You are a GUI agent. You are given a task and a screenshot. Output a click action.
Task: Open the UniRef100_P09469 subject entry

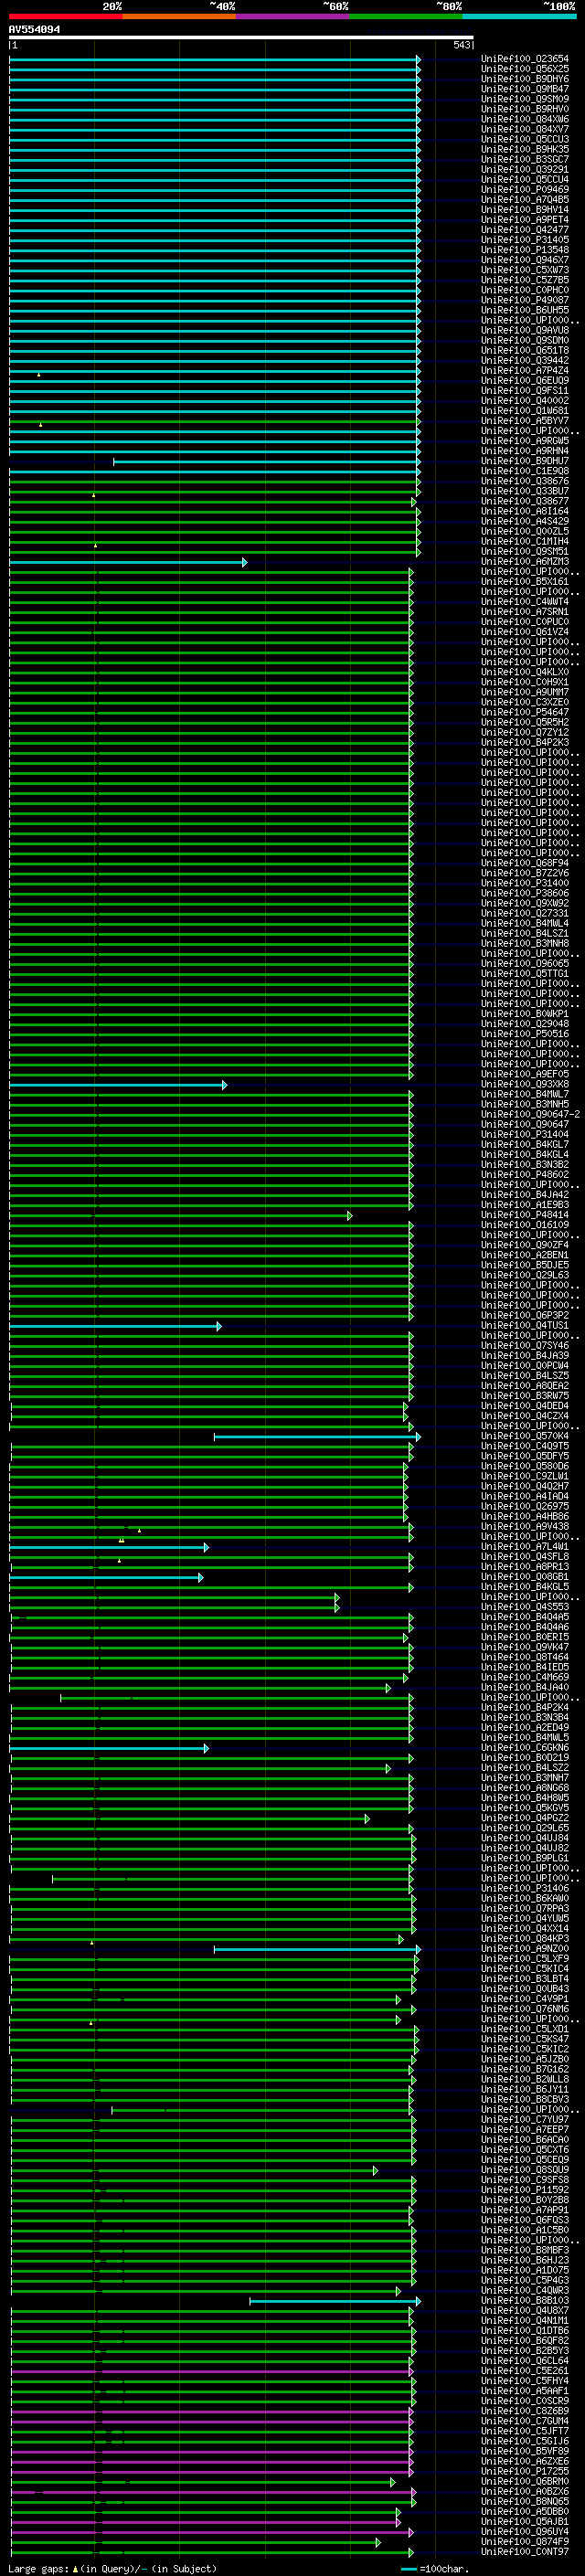pyautogui.click(x=524, y=190)
